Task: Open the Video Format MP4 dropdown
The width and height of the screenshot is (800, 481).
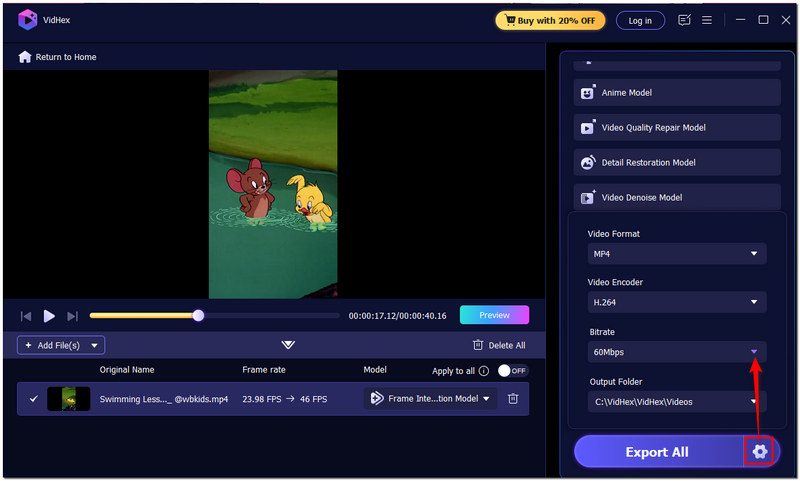Action: coord(677,254)
